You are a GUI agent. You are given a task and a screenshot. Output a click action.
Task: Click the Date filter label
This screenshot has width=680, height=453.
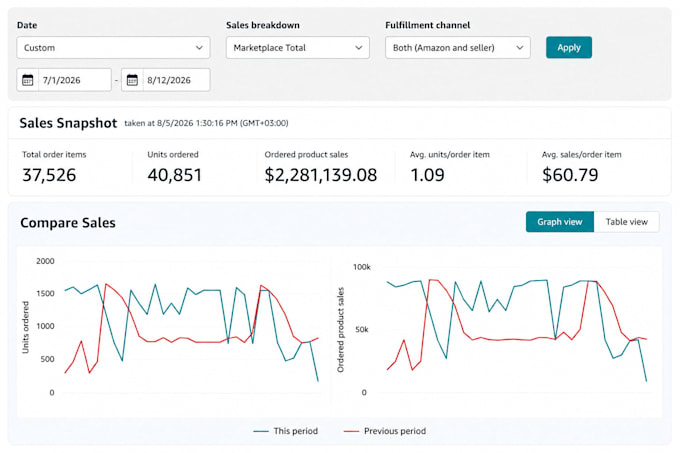point(27,25)
